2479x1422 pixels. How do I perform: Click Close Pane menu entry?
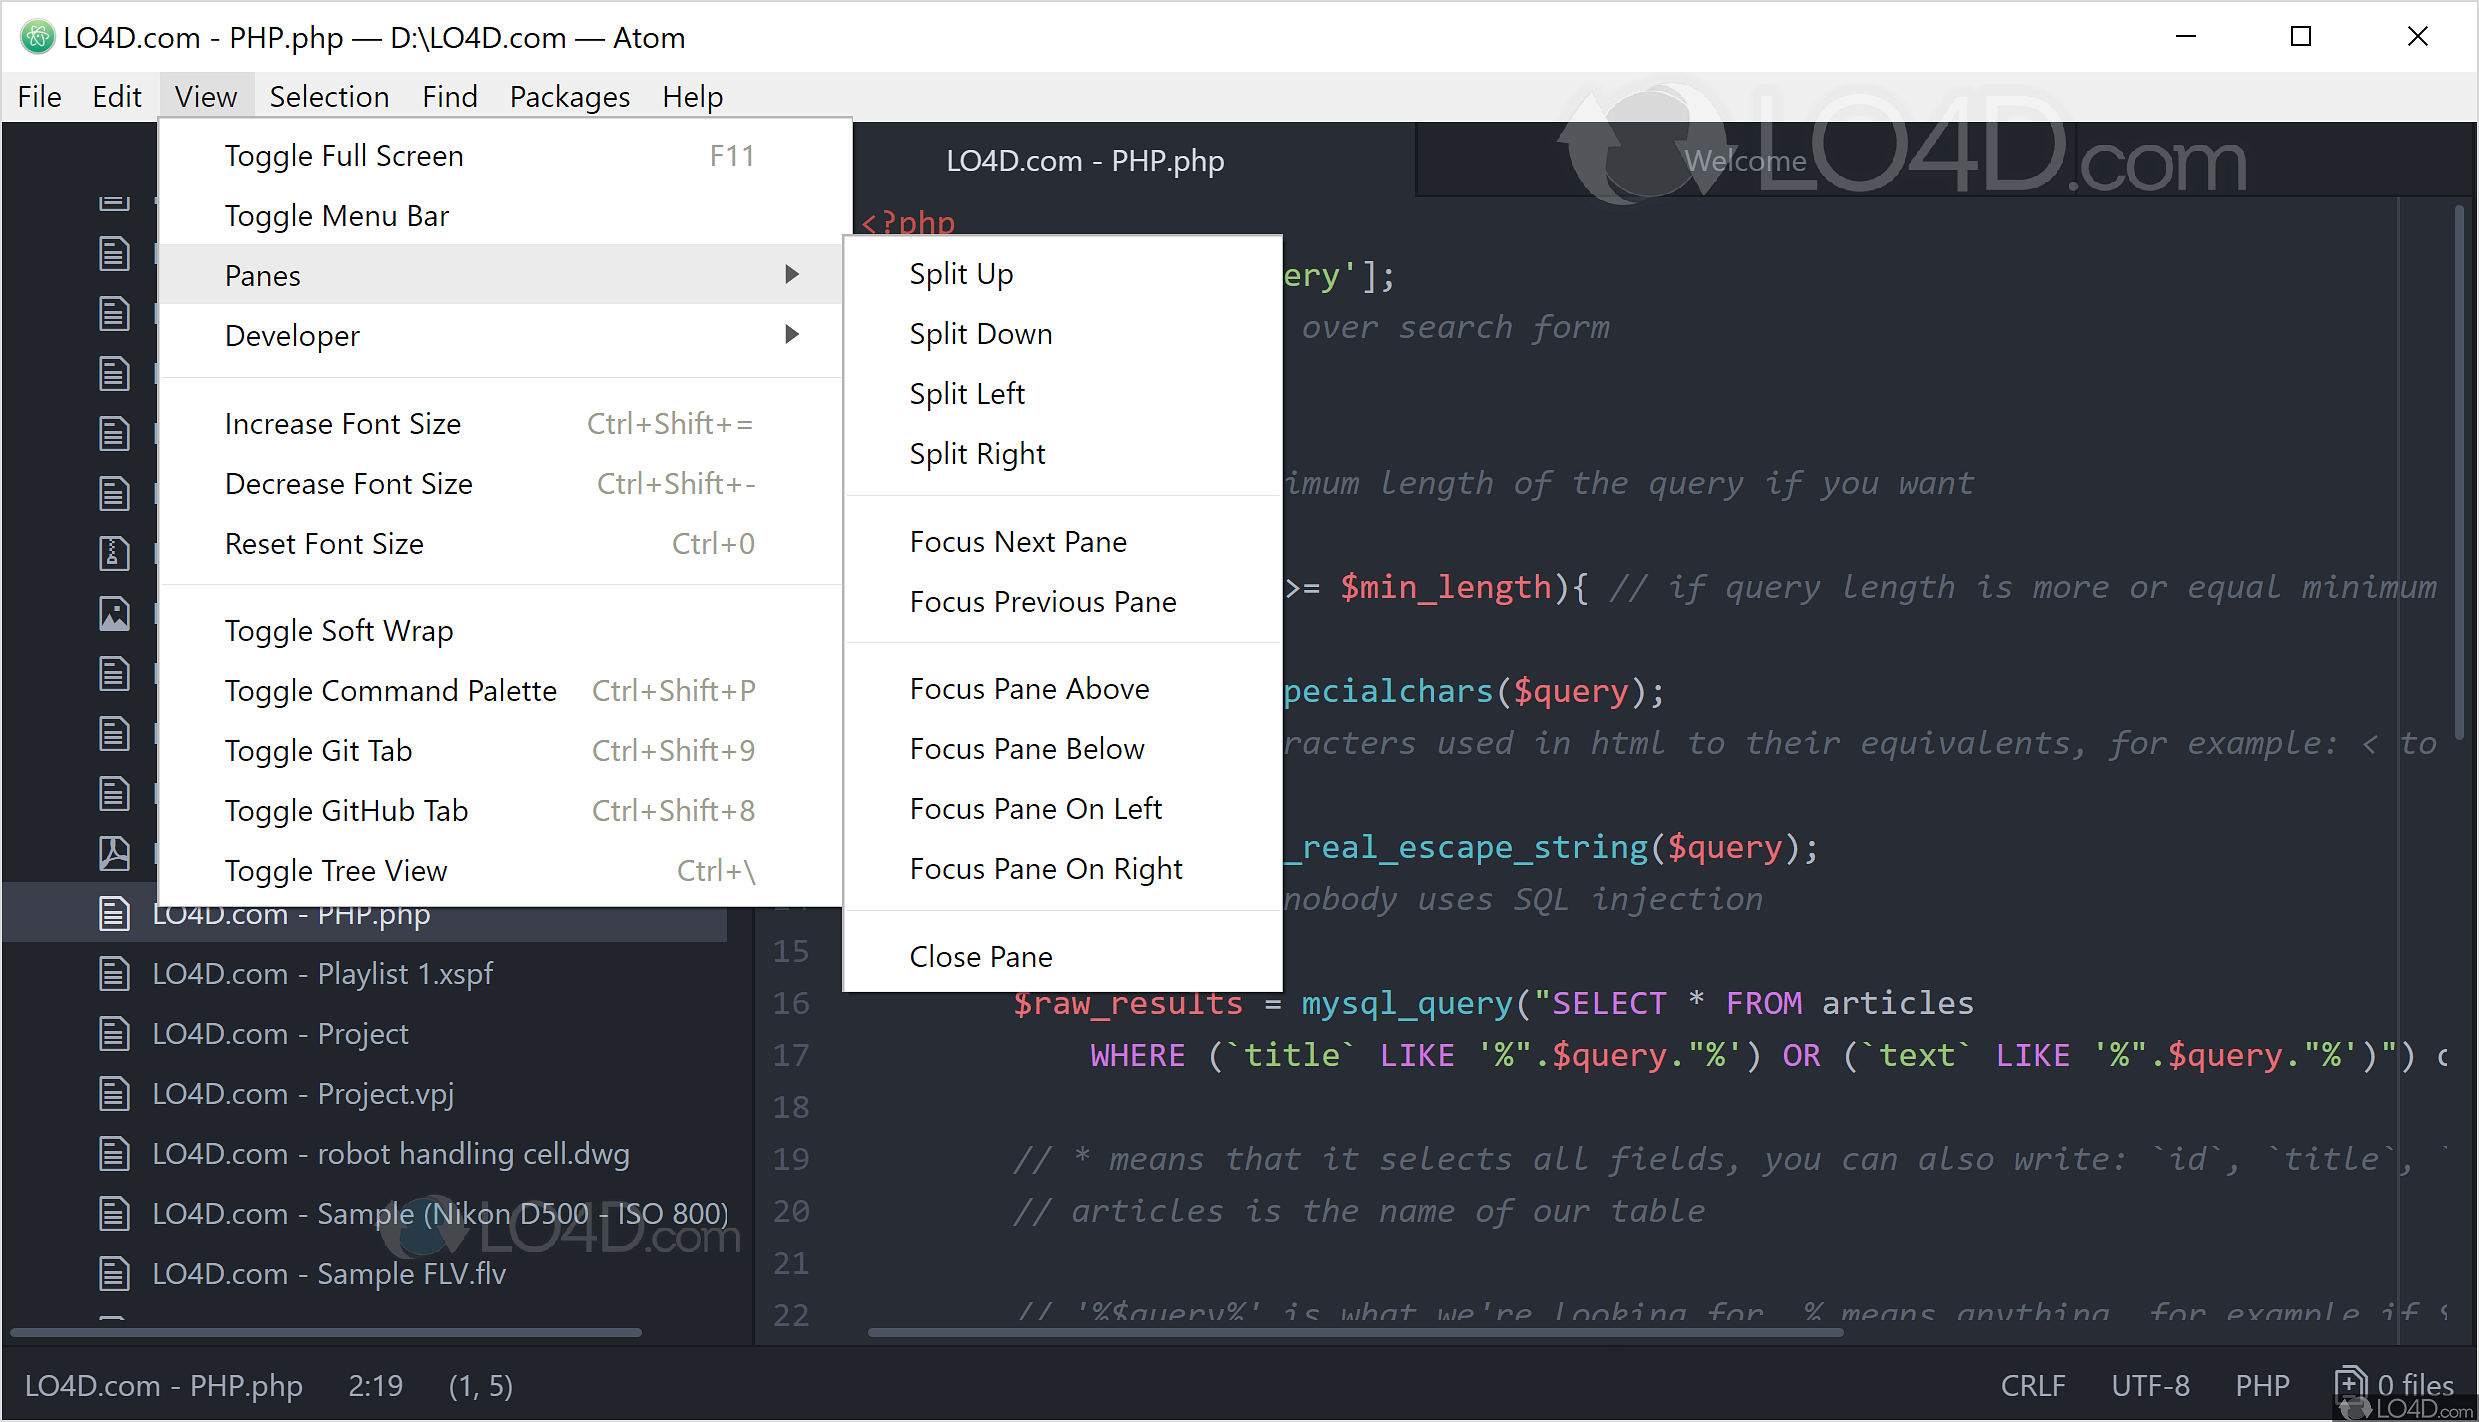pos(980,957)
